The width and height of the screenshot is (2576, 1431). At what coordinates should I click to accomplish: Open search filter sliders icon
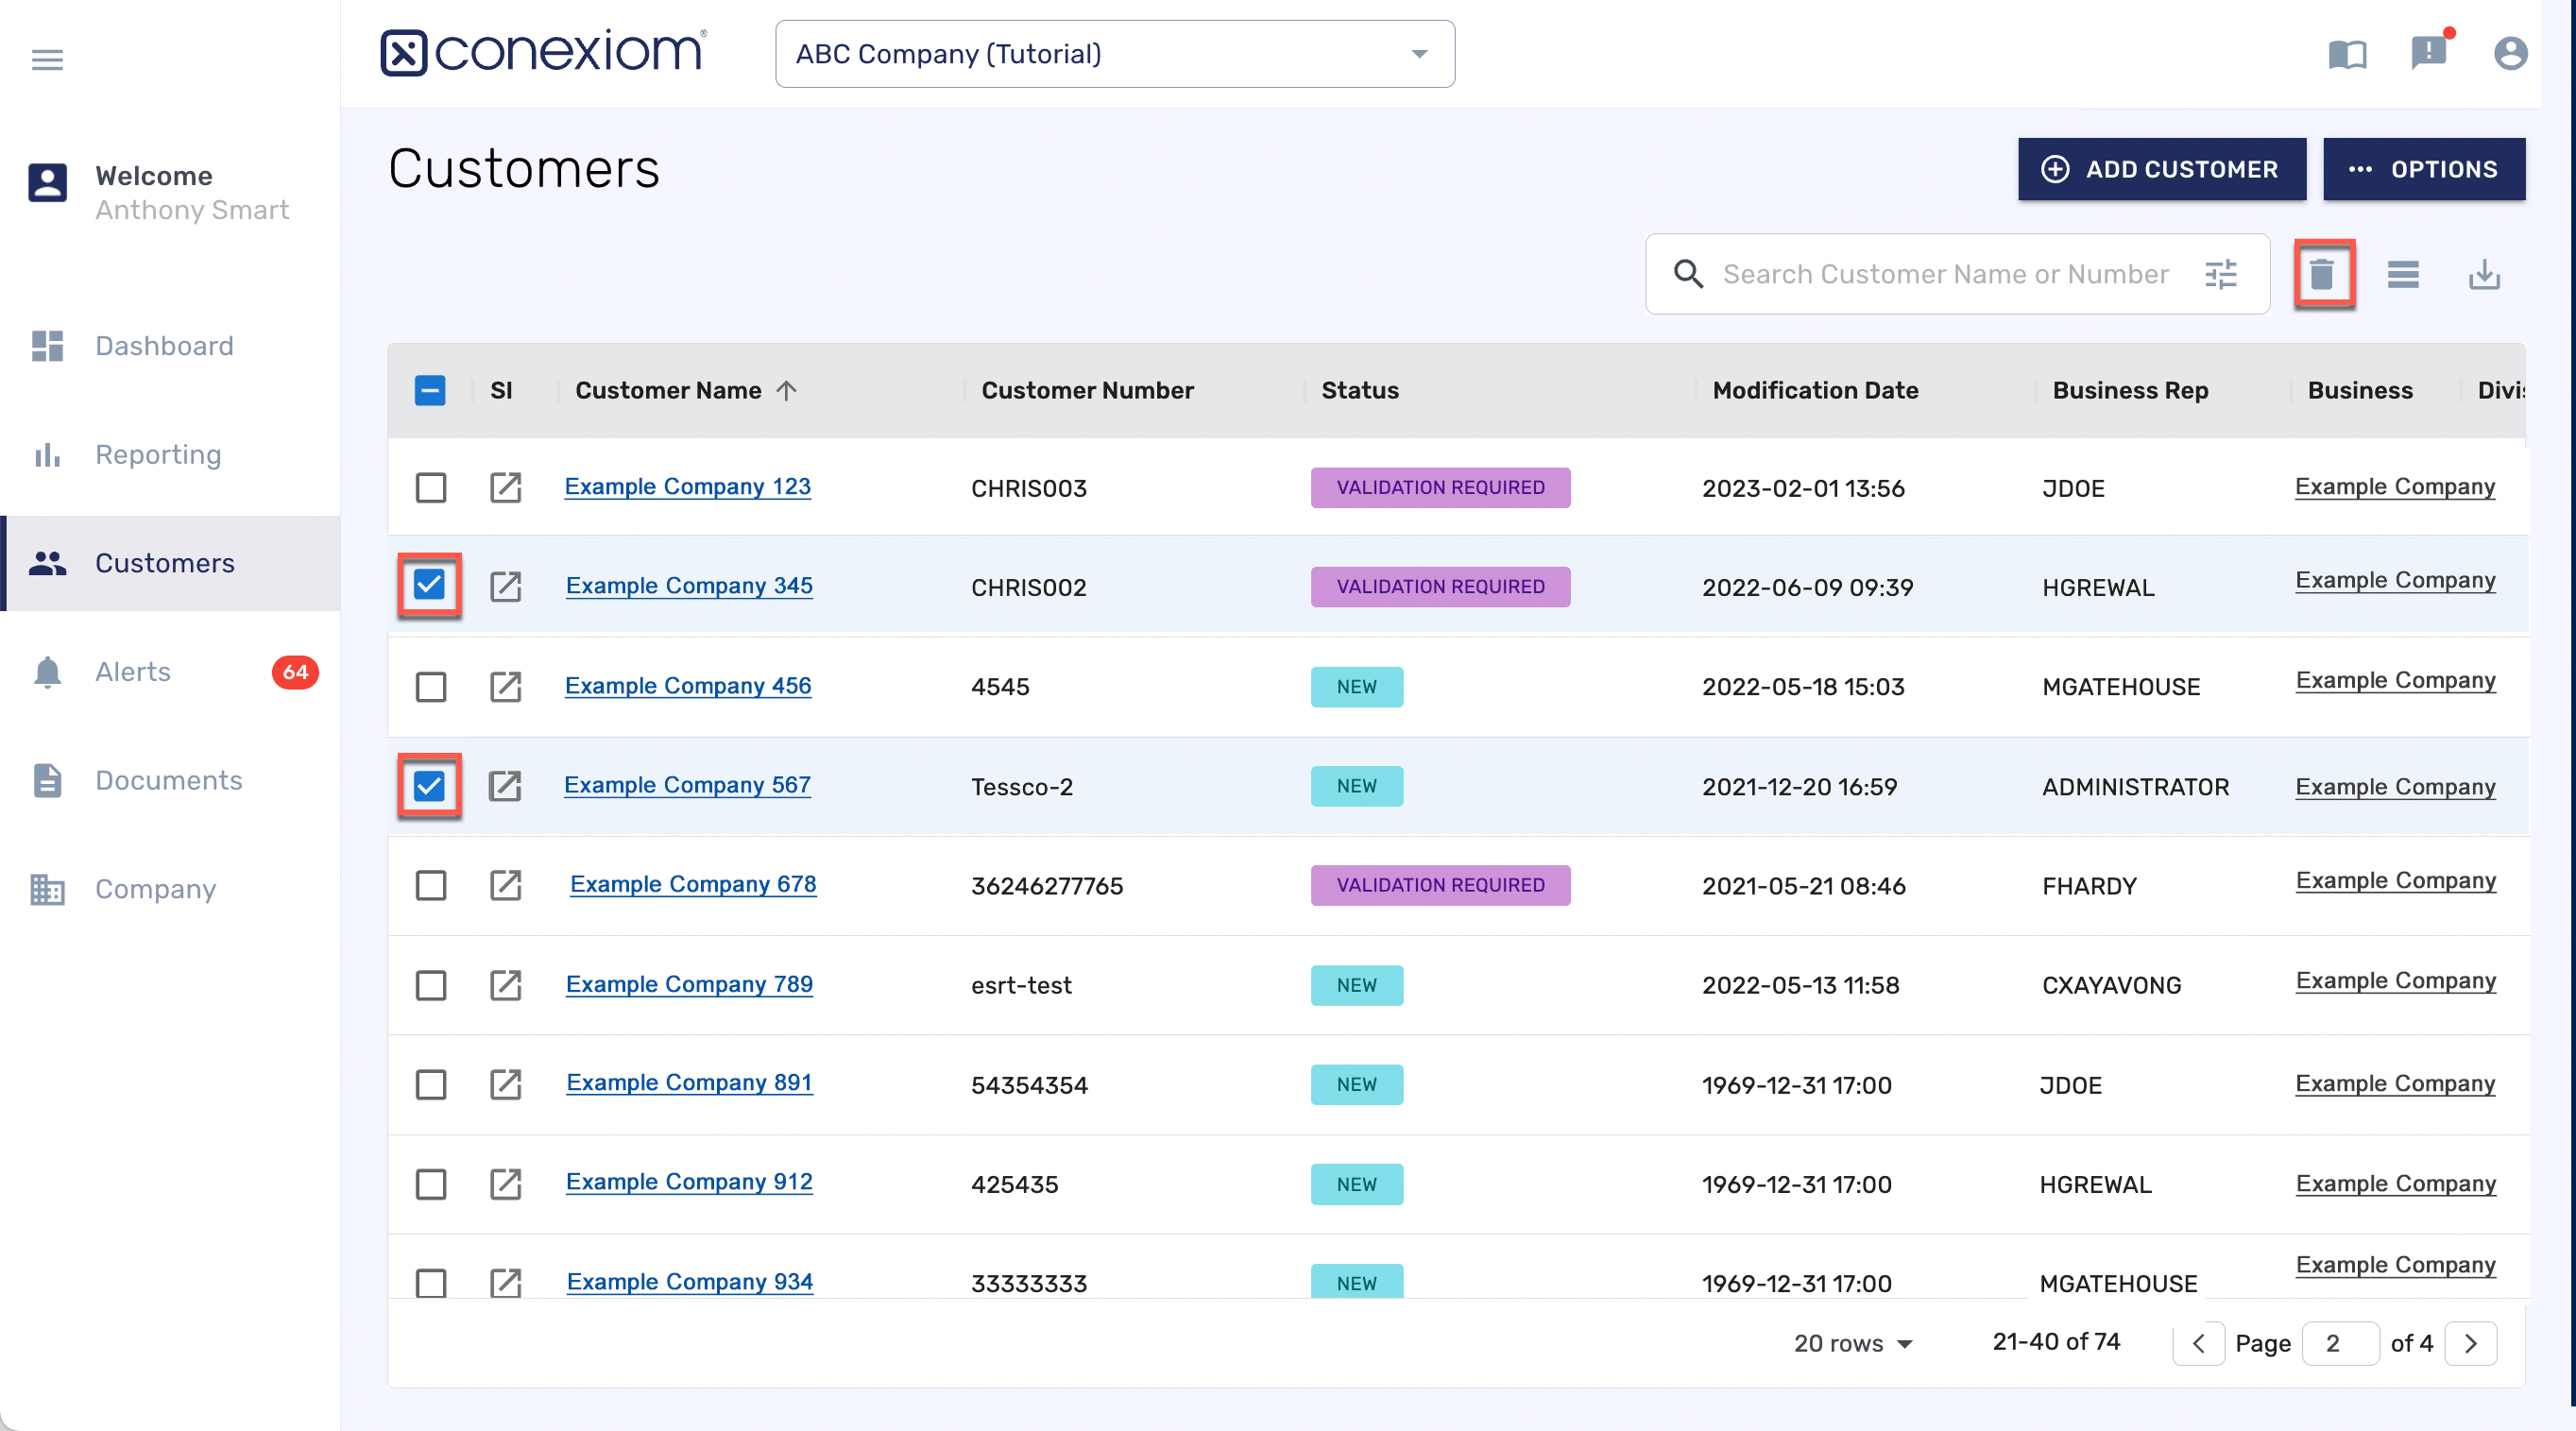tap(2220, 274)
